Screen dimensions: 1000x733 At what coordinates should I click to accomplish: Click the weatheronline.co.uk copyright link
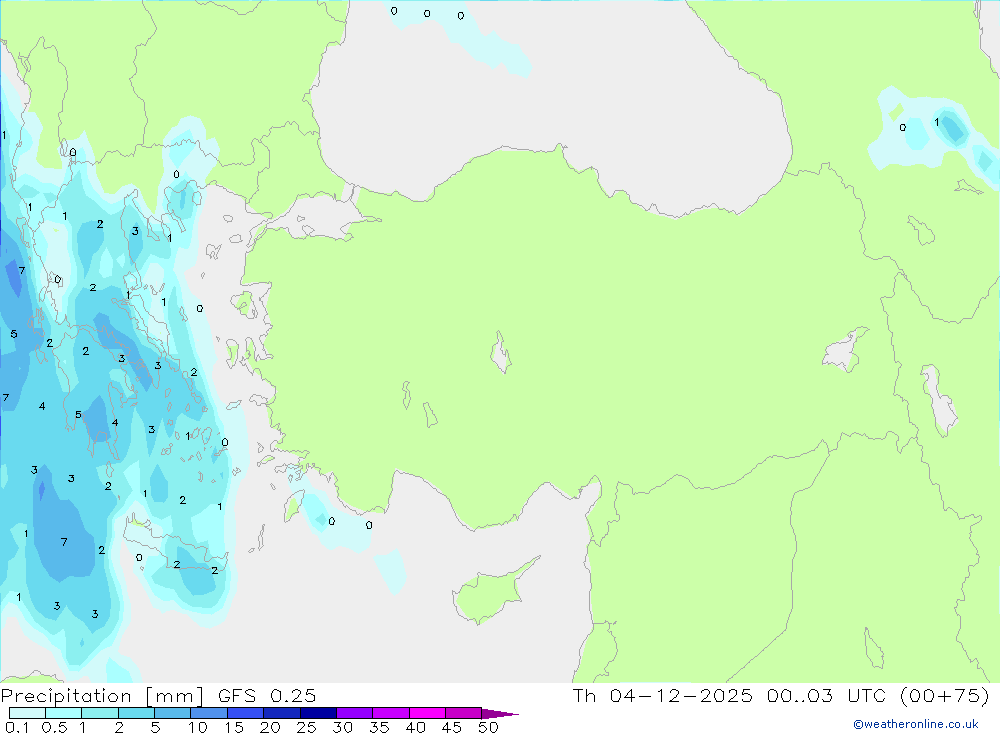coord(916,724)
